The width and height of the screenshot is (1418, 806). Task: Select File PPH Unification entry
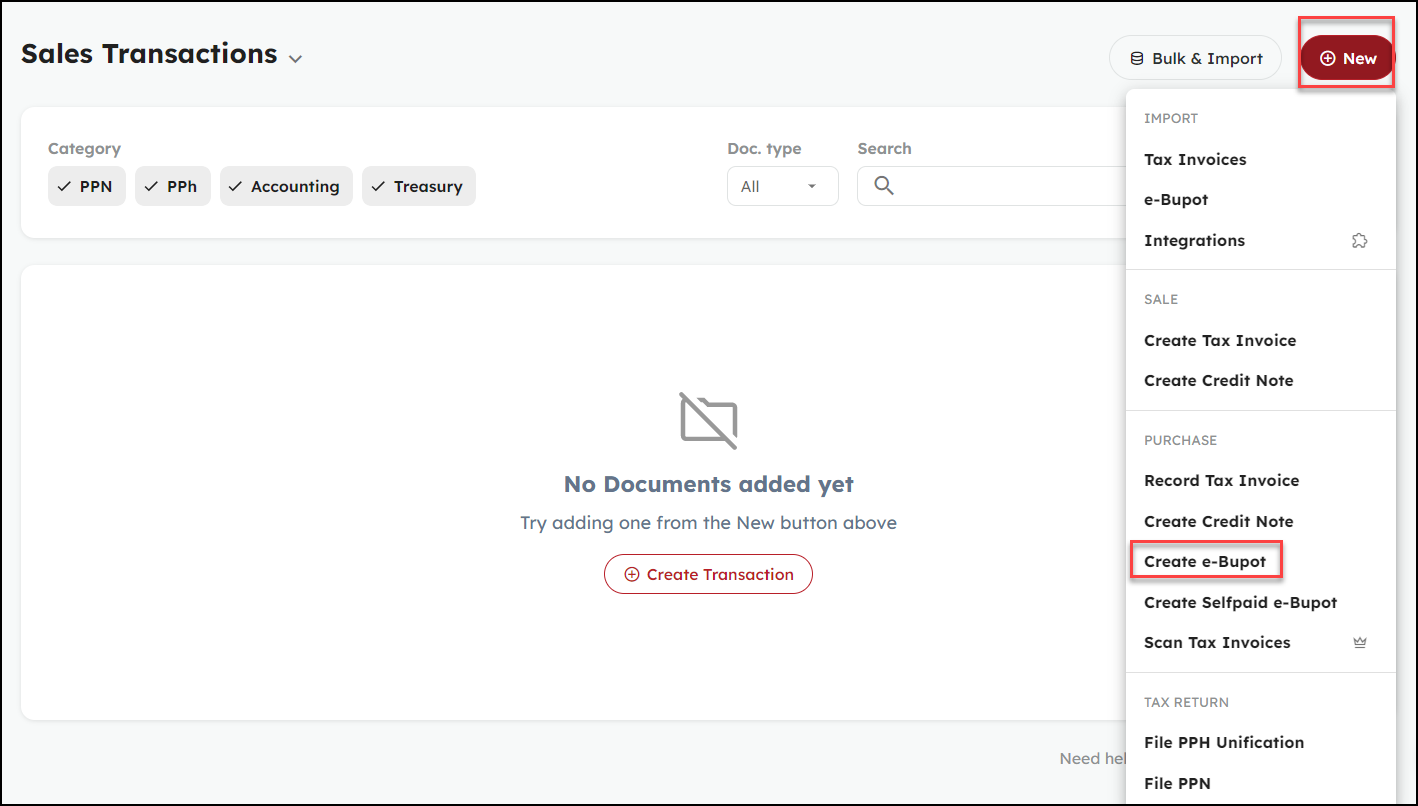pos(1224,743)
